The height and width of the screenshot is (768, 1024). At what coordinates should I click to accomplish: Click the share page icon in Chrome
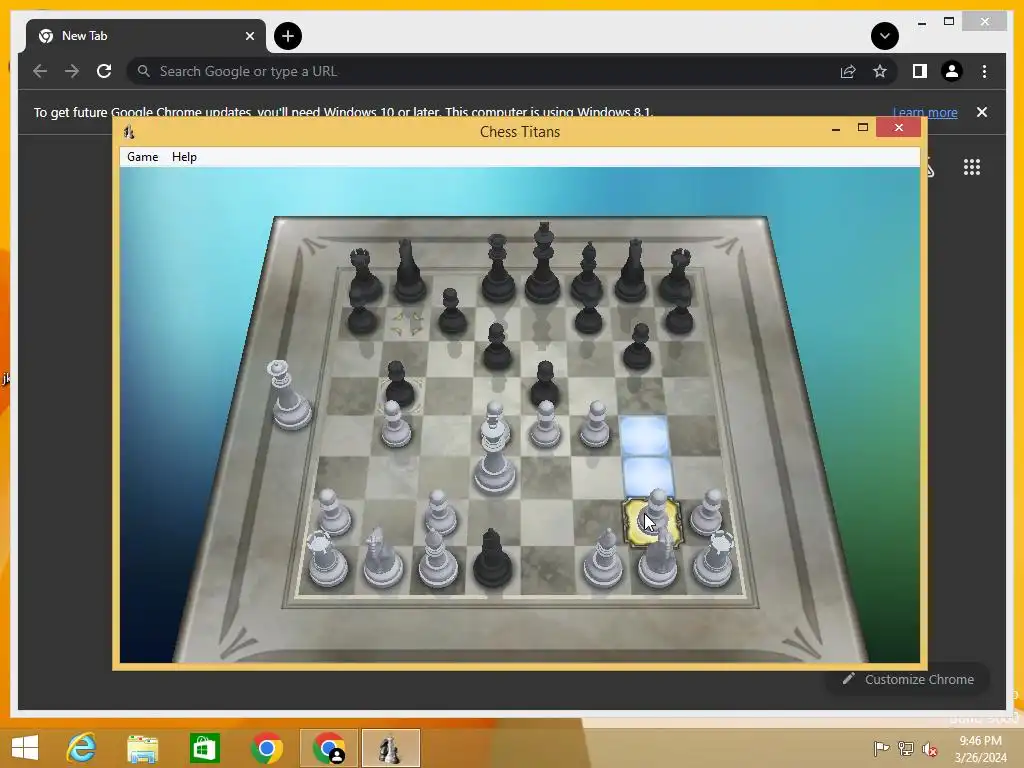[x=848, y=71]
